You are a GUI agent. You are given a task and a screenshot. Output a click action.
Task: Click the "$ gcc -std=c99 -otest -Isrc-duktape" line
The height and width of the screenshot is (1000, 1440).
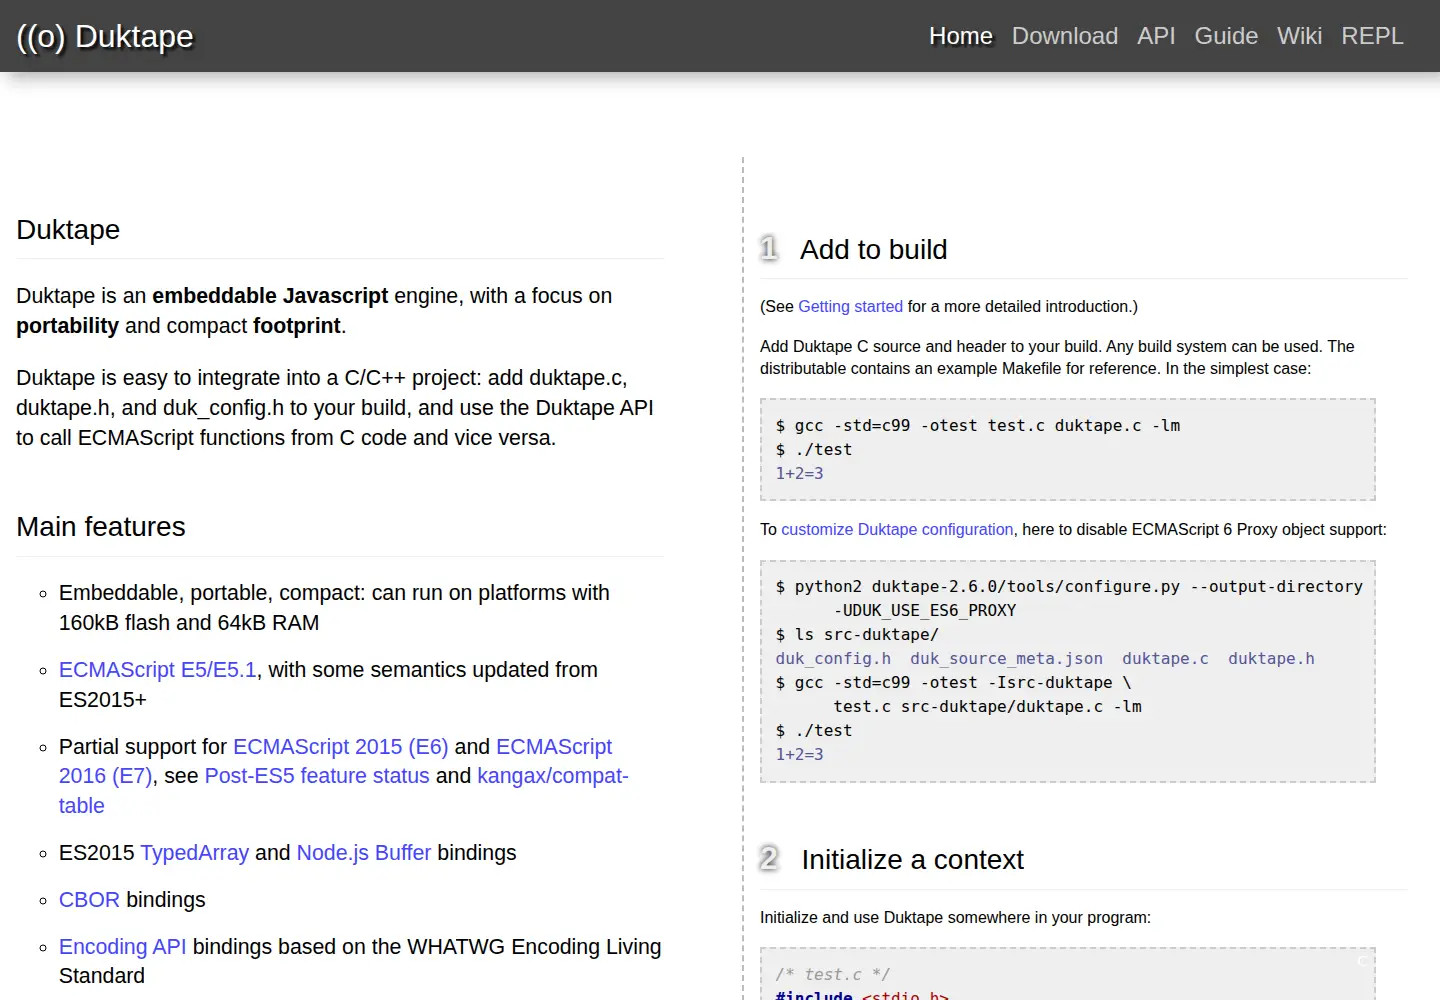(953, 683)
